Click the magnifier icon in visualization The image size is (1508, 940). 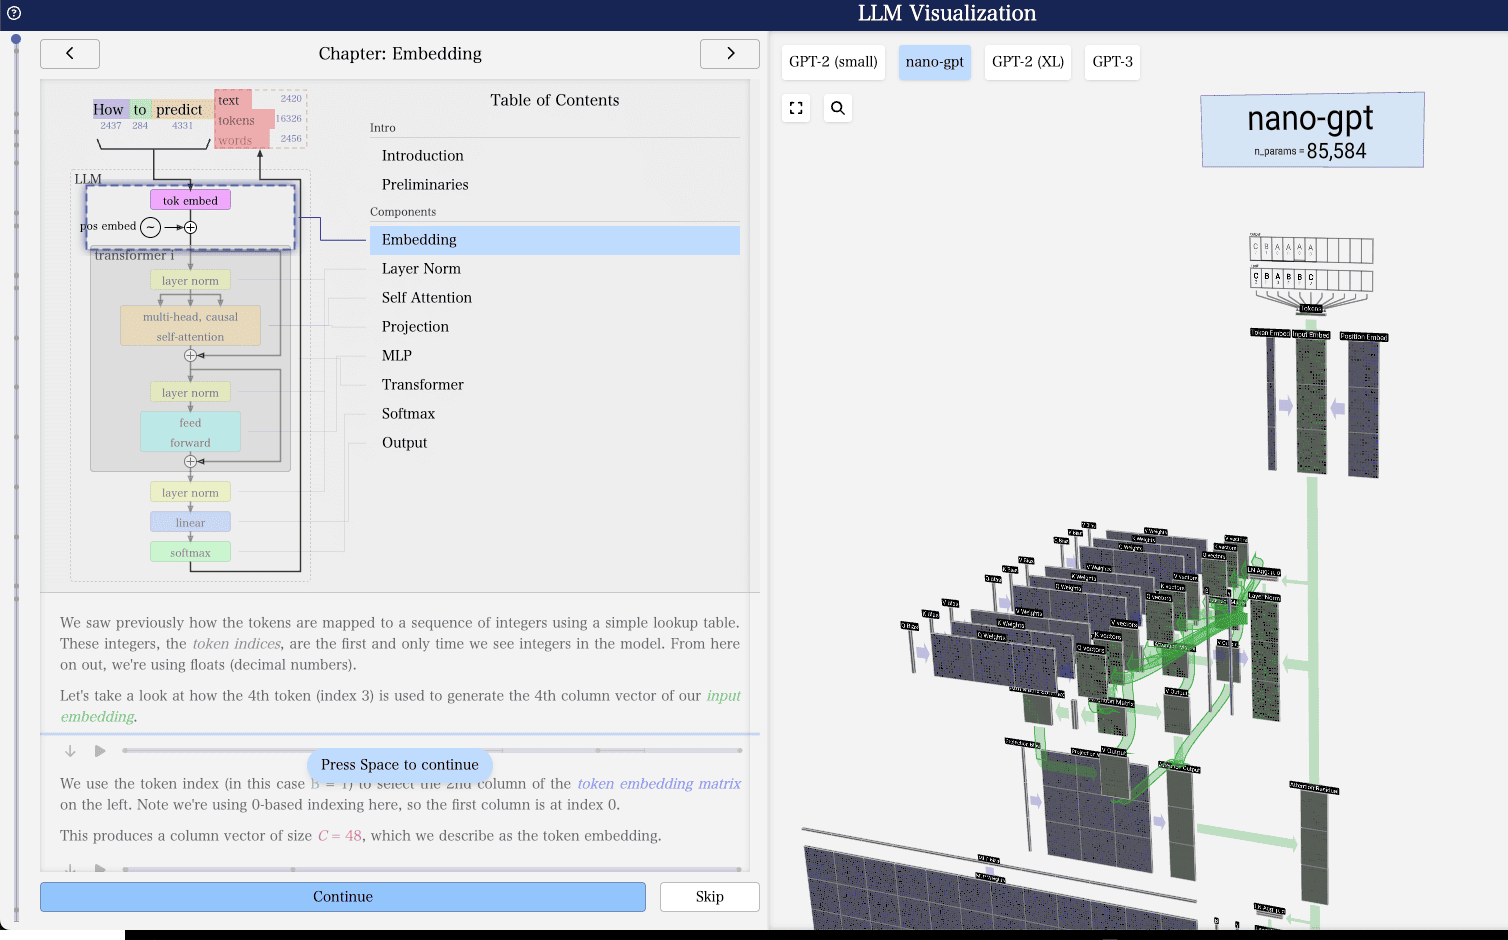click(x=838, y=108)
